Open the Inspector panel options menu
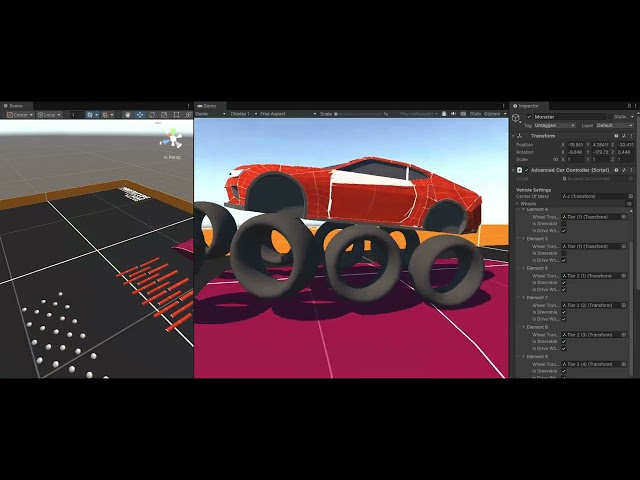This screenshot has height=480, width=640. point(636,106)
